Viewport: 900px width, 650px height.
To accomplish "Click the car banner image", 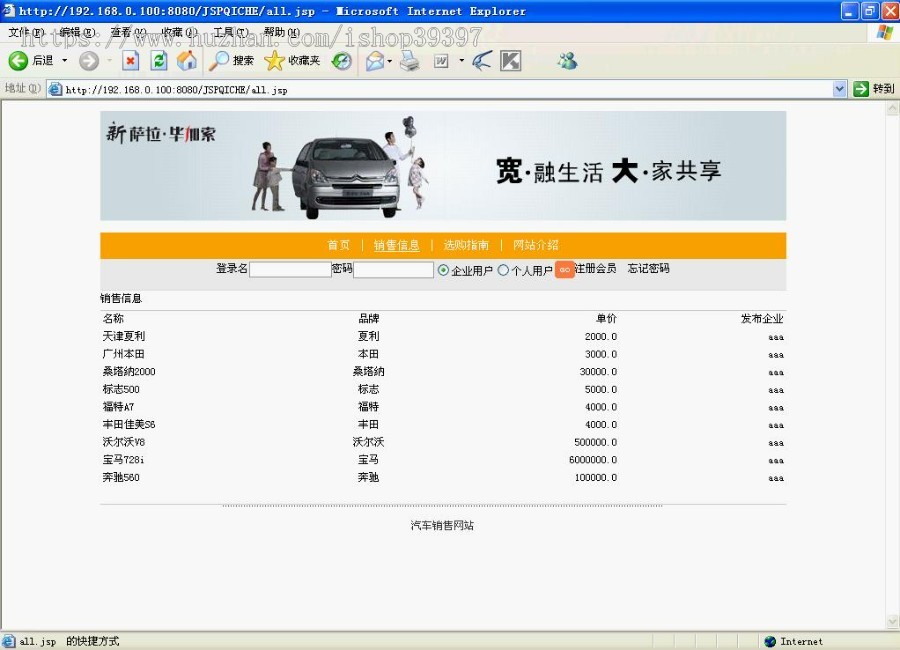I will (443, 166).
